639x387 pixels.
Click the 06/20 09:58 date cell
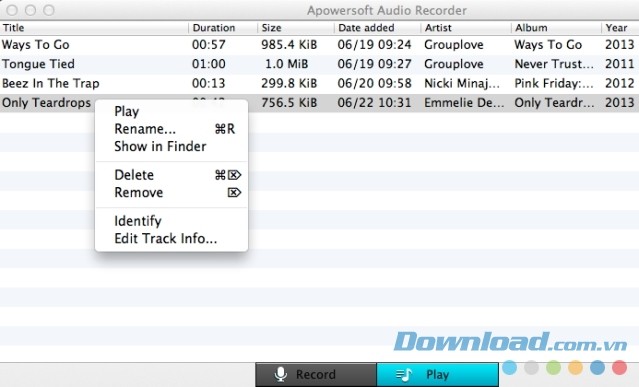374,83
